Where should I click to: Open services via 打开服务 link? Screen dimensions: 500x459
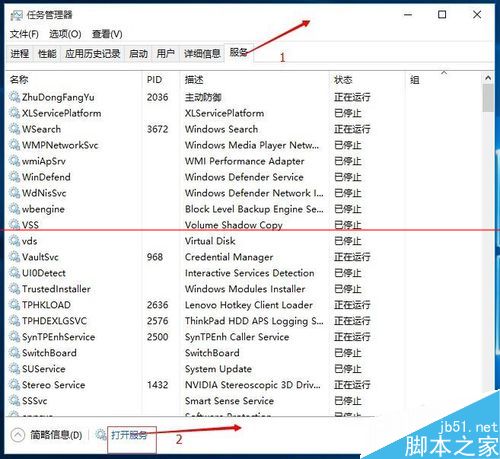coord(129,435)
